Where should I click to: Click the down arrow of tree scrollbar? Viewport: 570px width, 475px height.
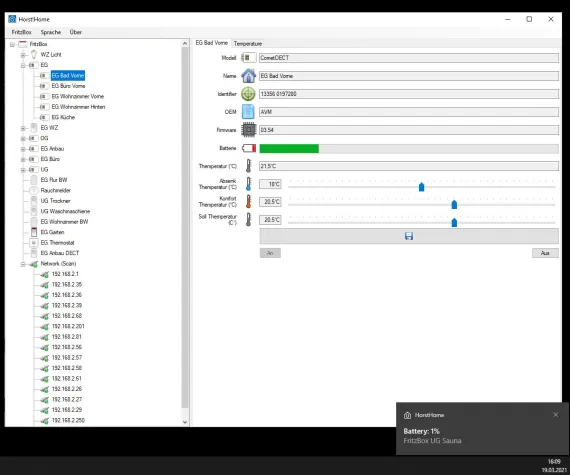[x=185, y=422]
